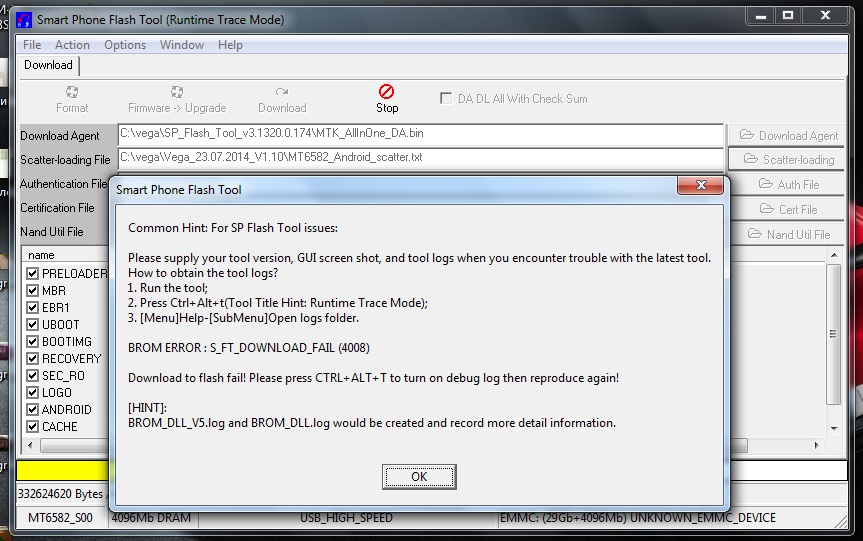
Task: Open the Options menu
Action: [125, 45]
